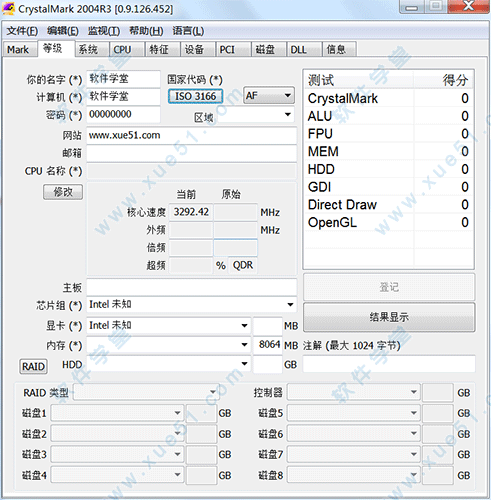491x500 pixels.
Task: Toggle the RAID button
Action: tap(33, 366)
